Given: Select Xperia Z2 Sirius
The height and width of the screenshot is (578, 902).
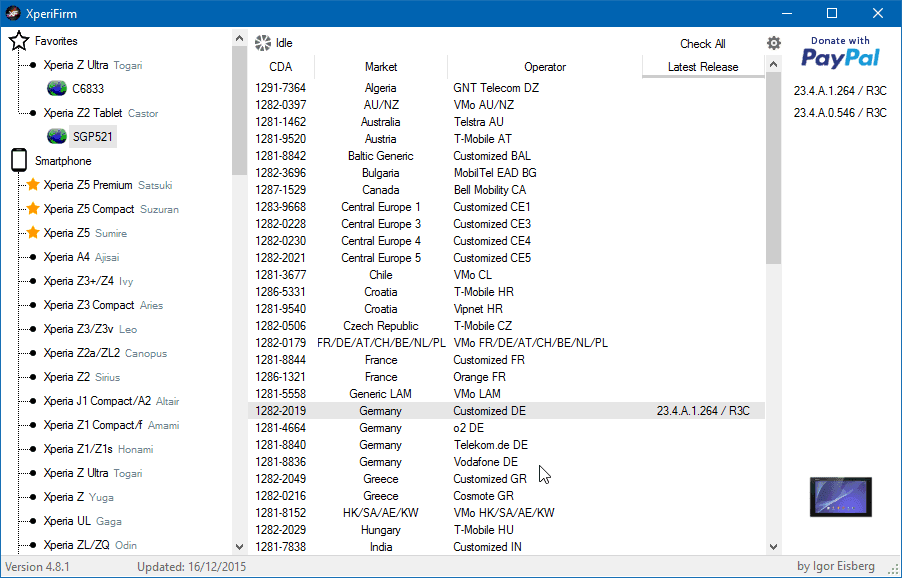Looking at the screenshot, I should pos(81,377).
